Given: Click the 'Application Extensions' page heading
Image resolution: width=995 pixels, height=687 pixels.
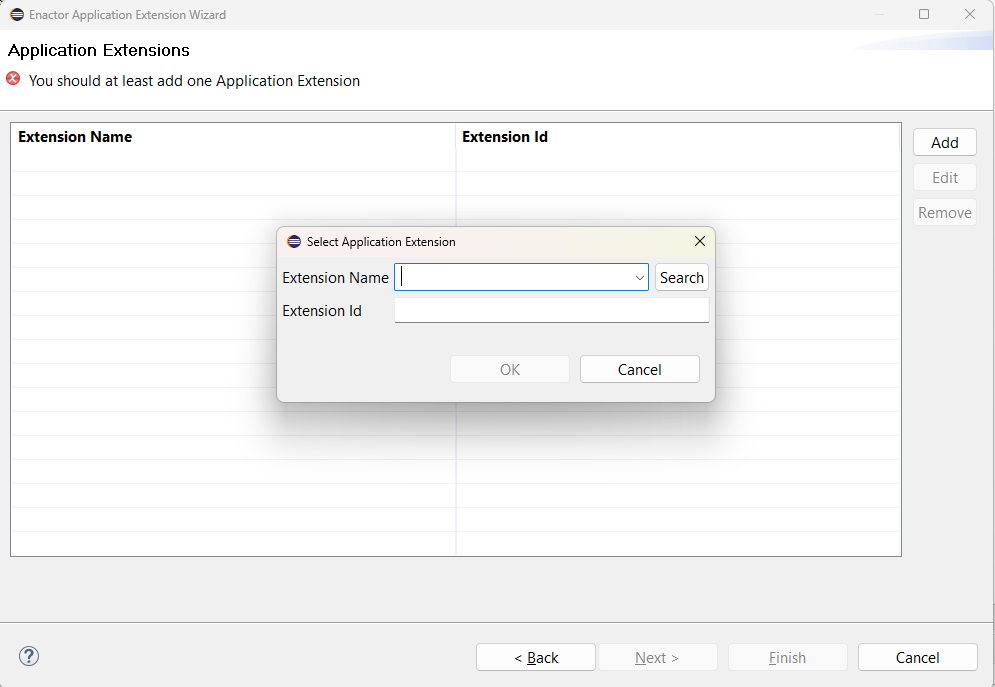Looking at the screenshot, I should click(x=98, y=50).
